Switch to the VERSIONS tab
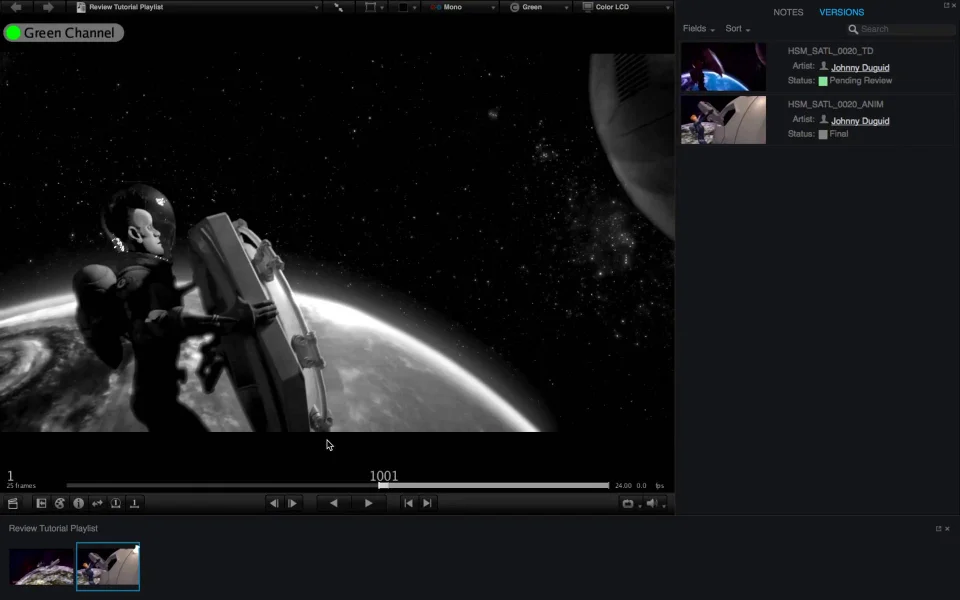This screenshot has height=600, width=960. point(841,12)
